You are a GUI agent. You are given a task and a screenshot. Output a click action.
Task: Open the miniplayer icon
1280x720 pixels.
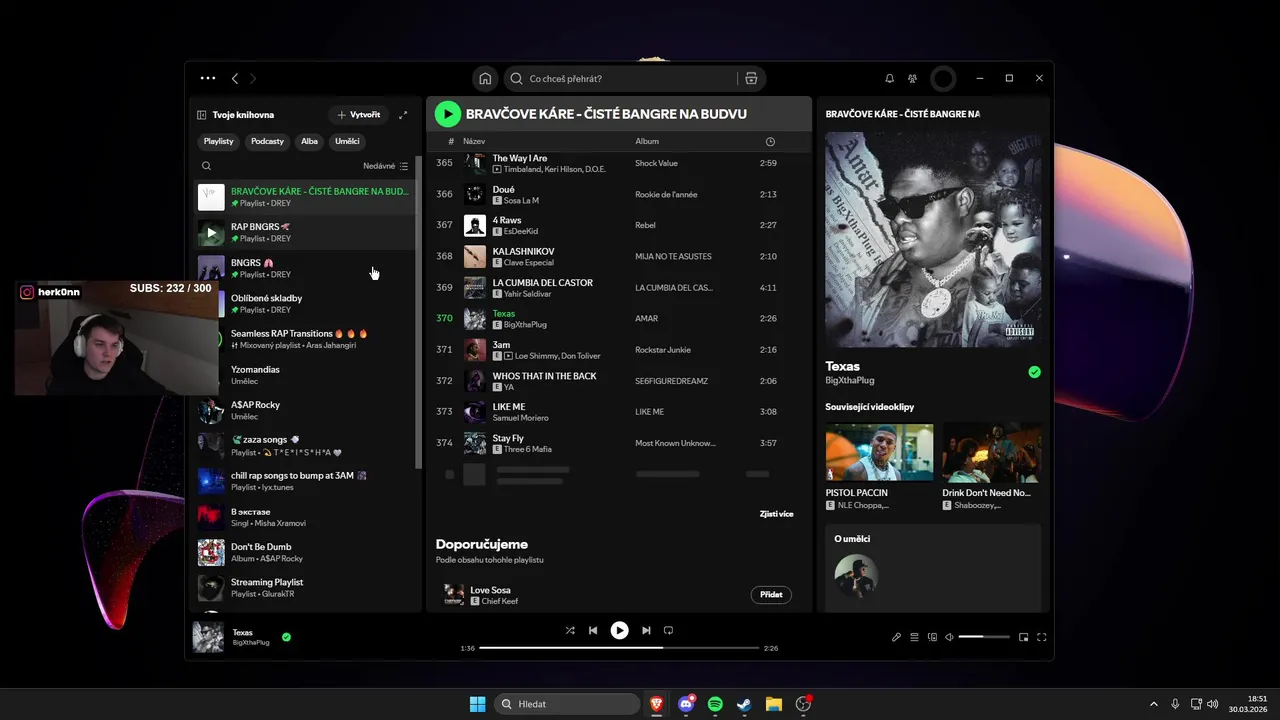coord(1023,637)
